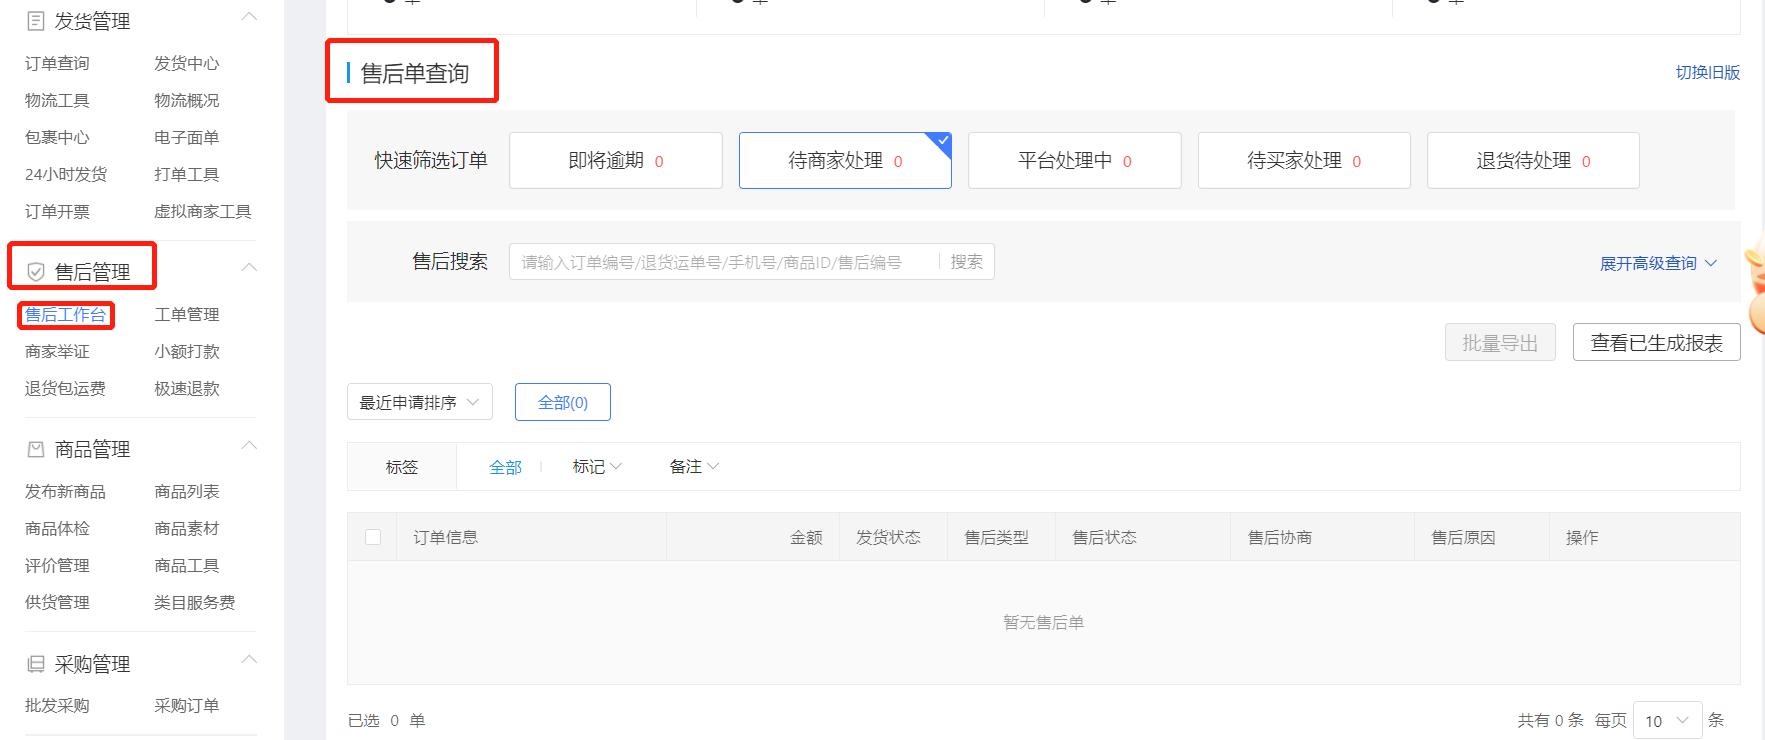Open 售后工作台 in sidebar

(x=65, y=314)
